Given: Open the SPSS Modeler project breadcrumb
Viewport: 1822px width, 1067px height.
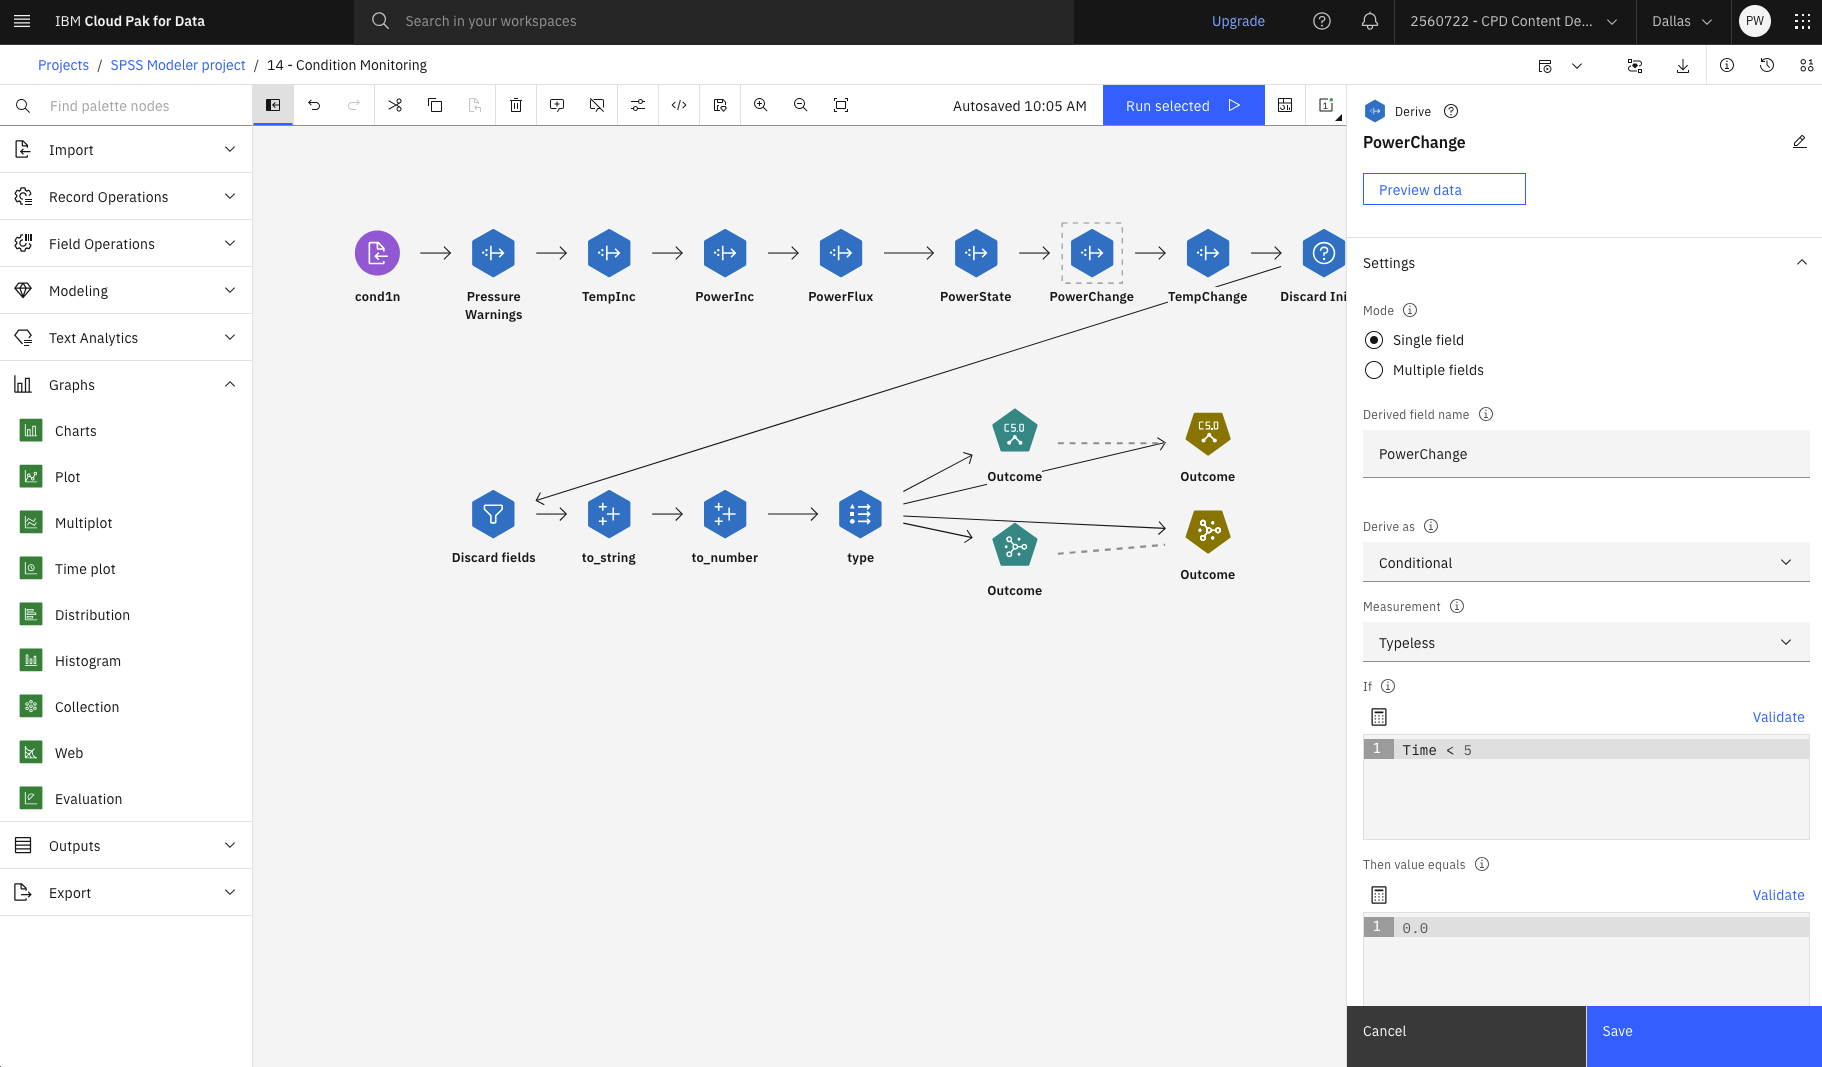Looking at the screenshot, I should click(178, 65).
